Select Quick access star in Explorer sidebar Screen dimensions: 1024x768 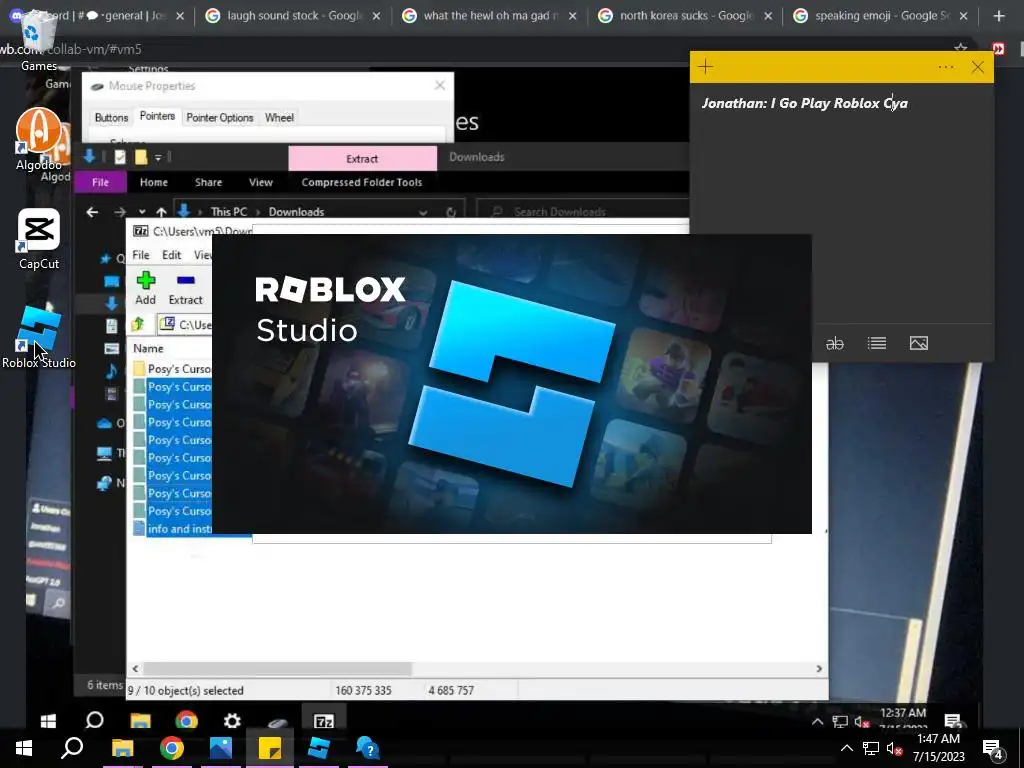105,259
